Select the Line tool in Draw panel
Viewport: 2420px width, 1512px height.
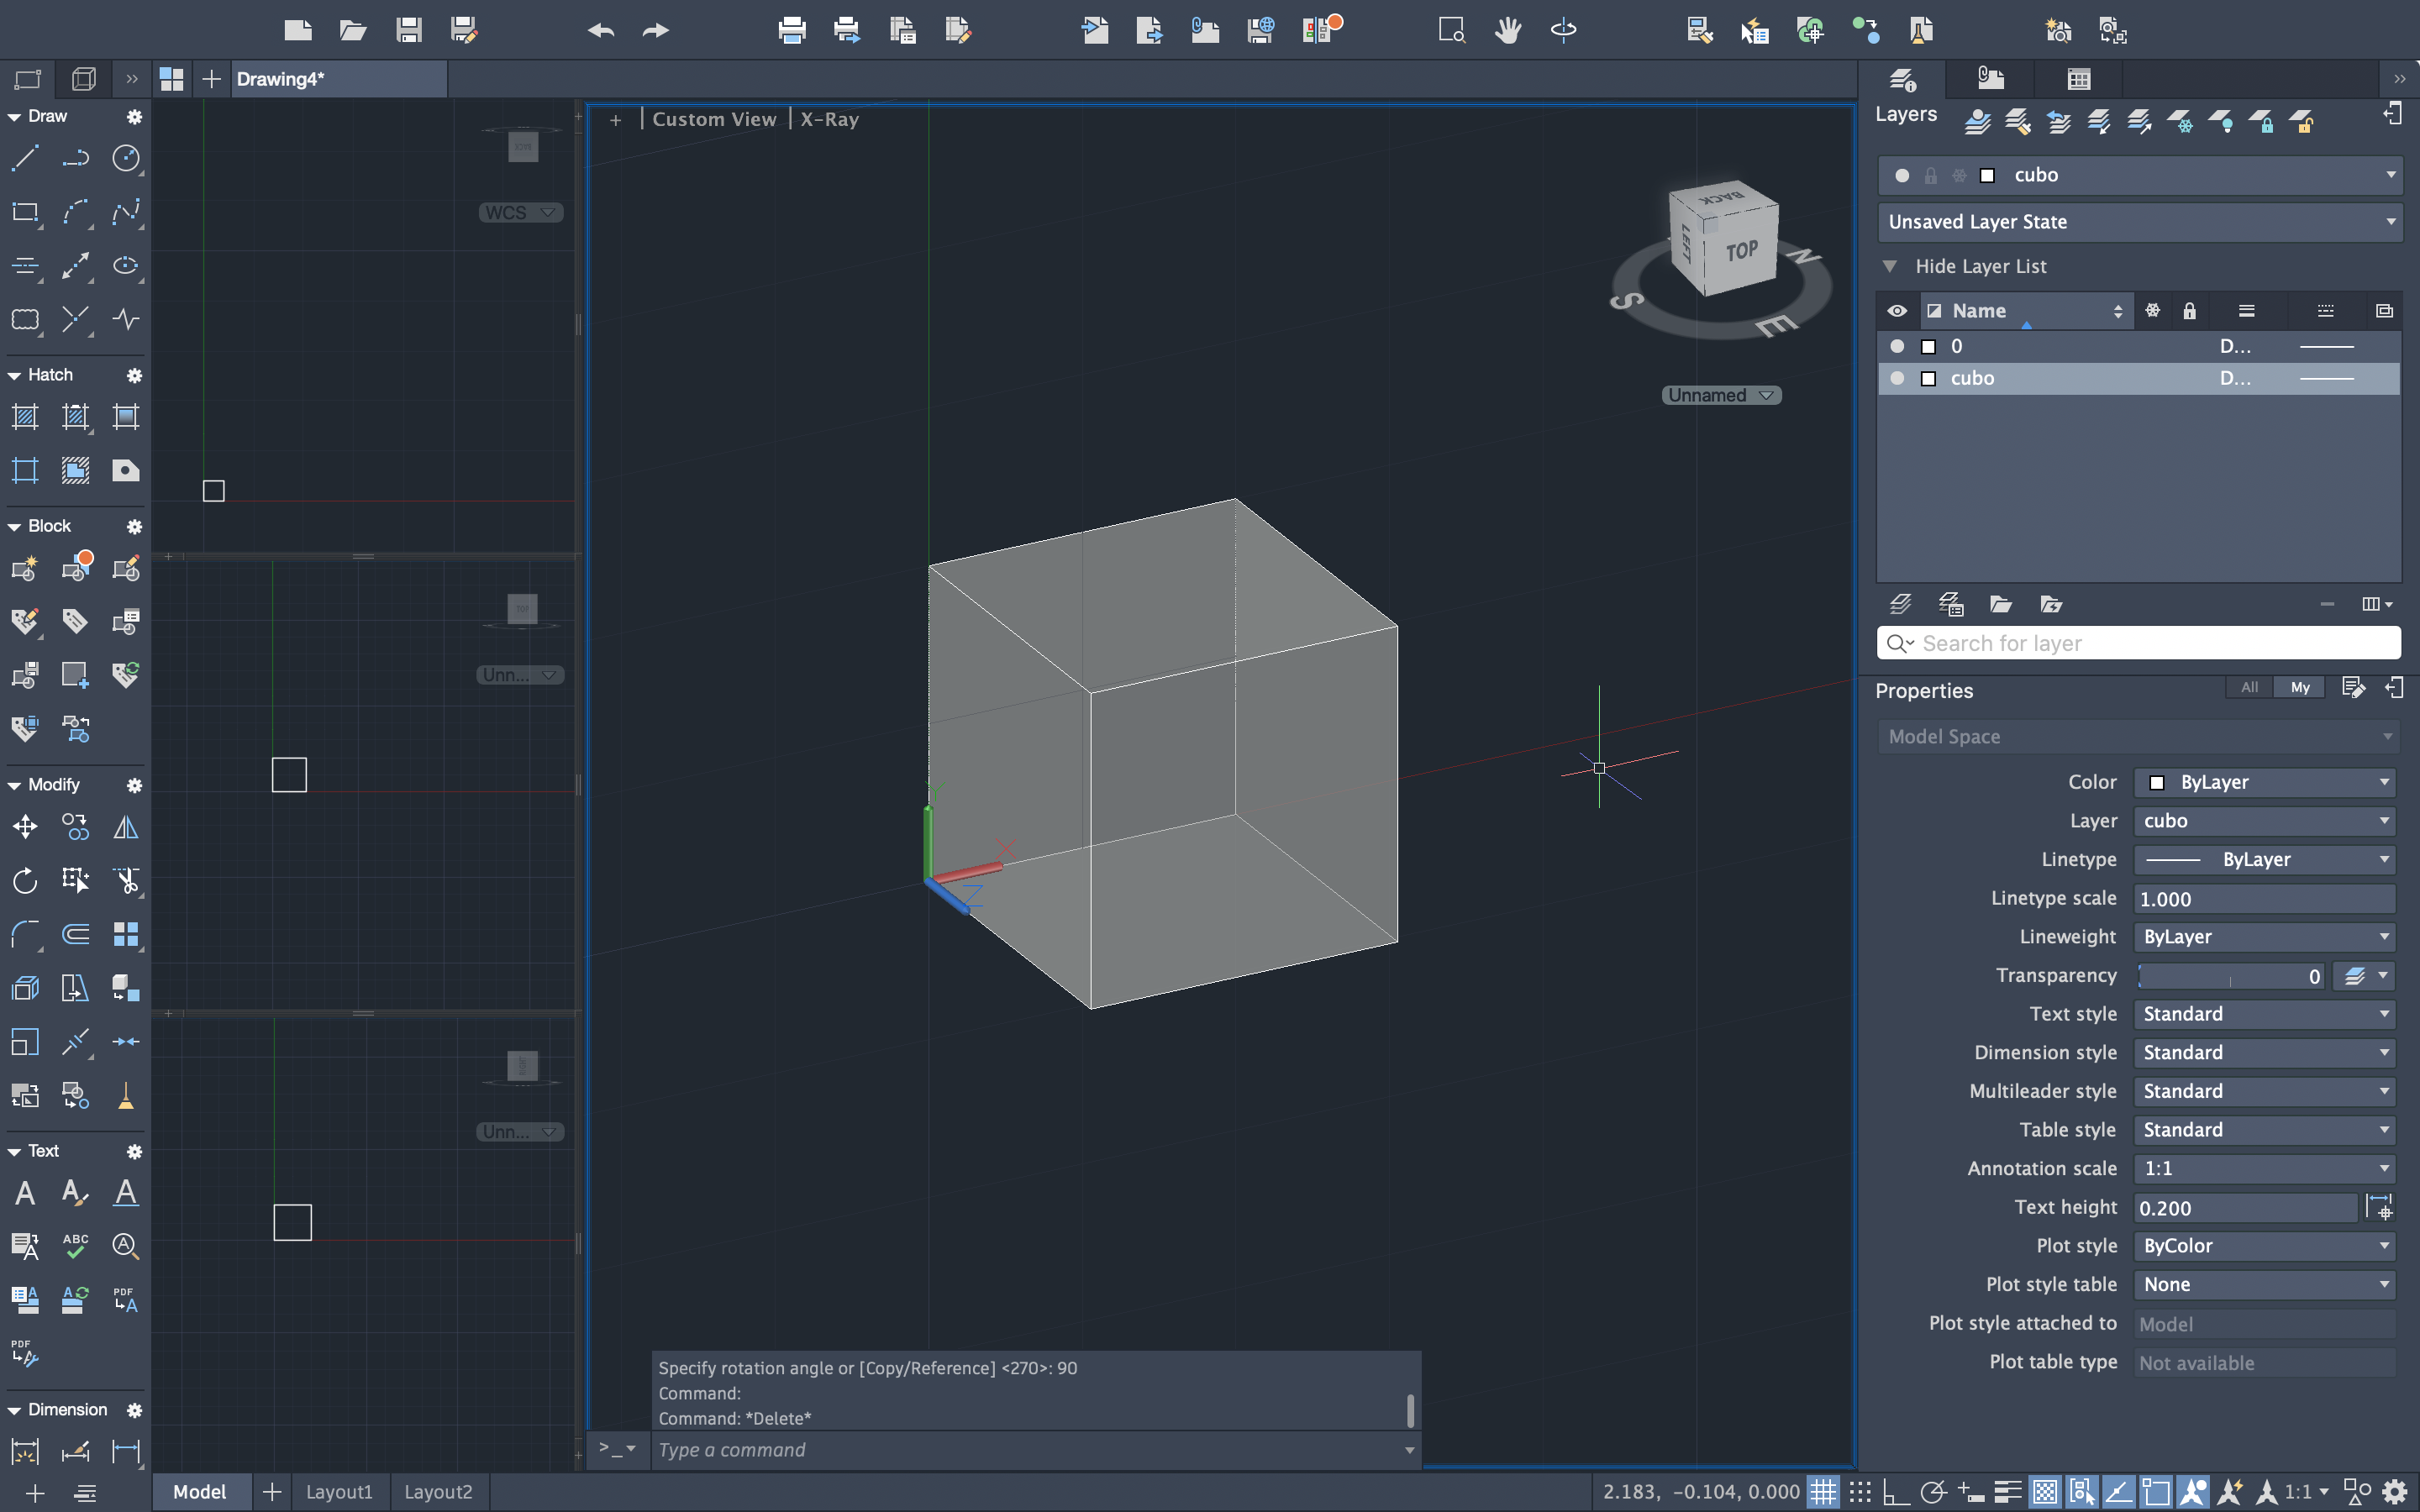25,158
